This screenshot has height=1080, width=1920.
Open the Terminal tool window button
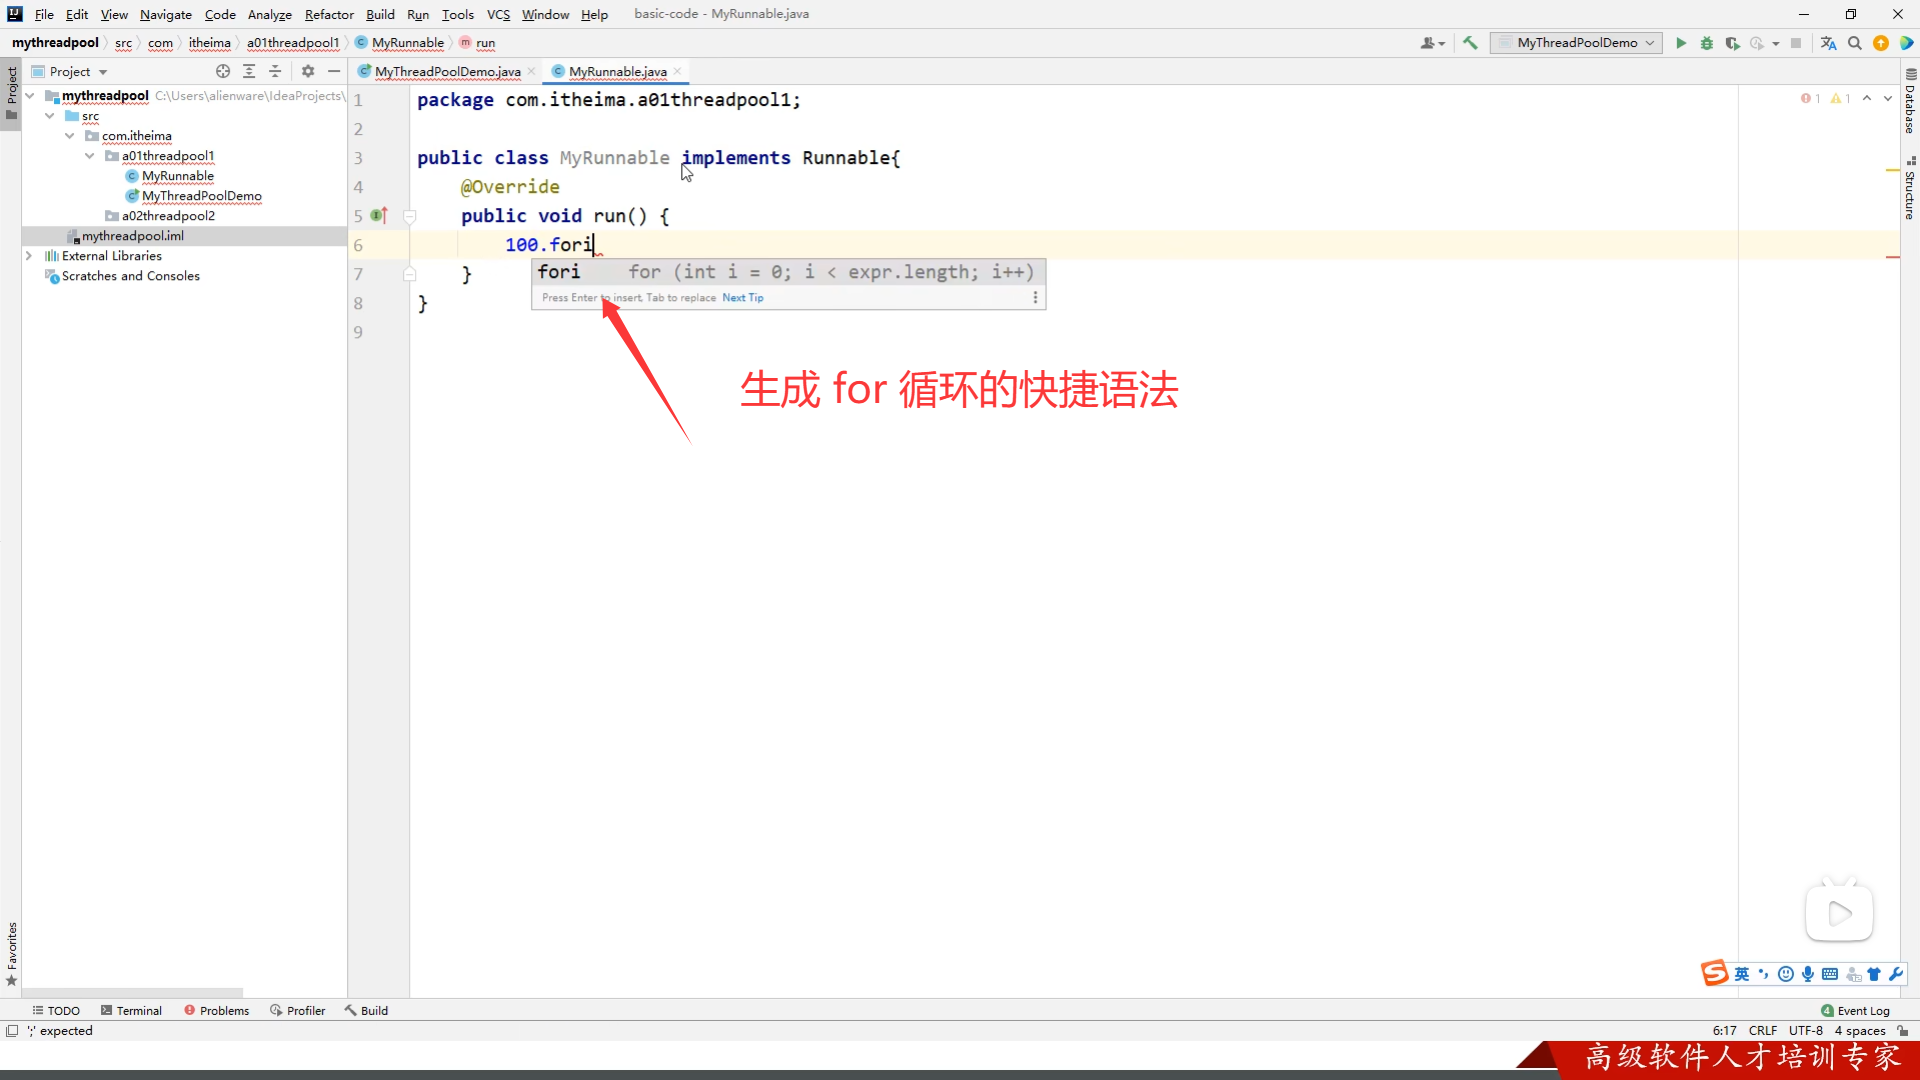coord(131,1010)
